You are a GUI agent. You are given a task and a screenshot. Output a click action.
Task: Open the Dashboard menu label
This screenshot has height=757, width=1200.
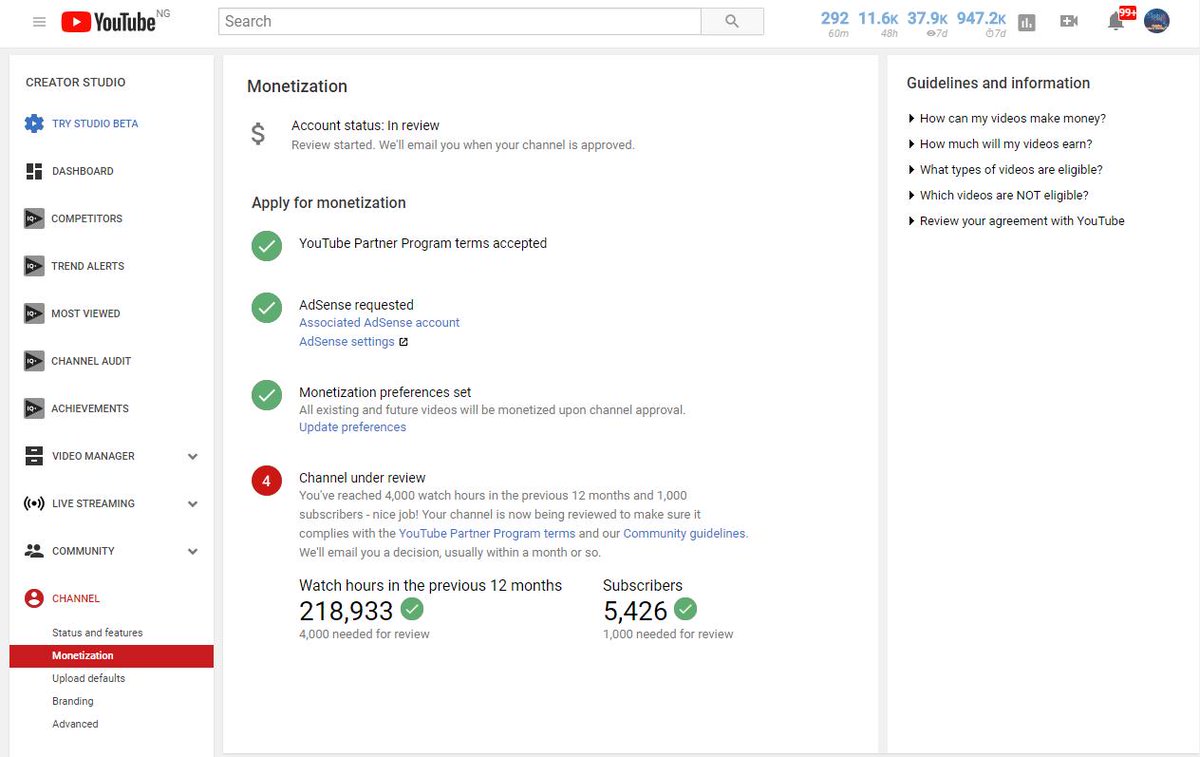(x=82, y=171)
